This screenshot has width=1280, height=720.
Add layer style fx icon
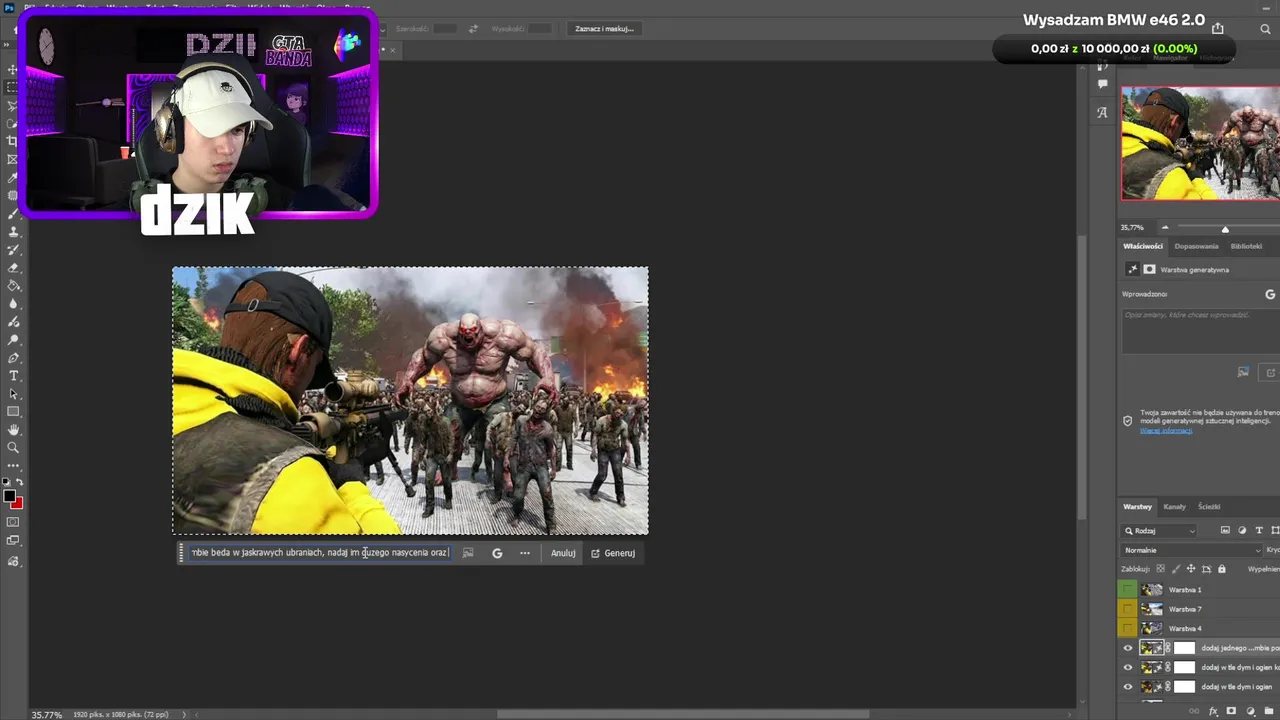(x=1214, y=712)
